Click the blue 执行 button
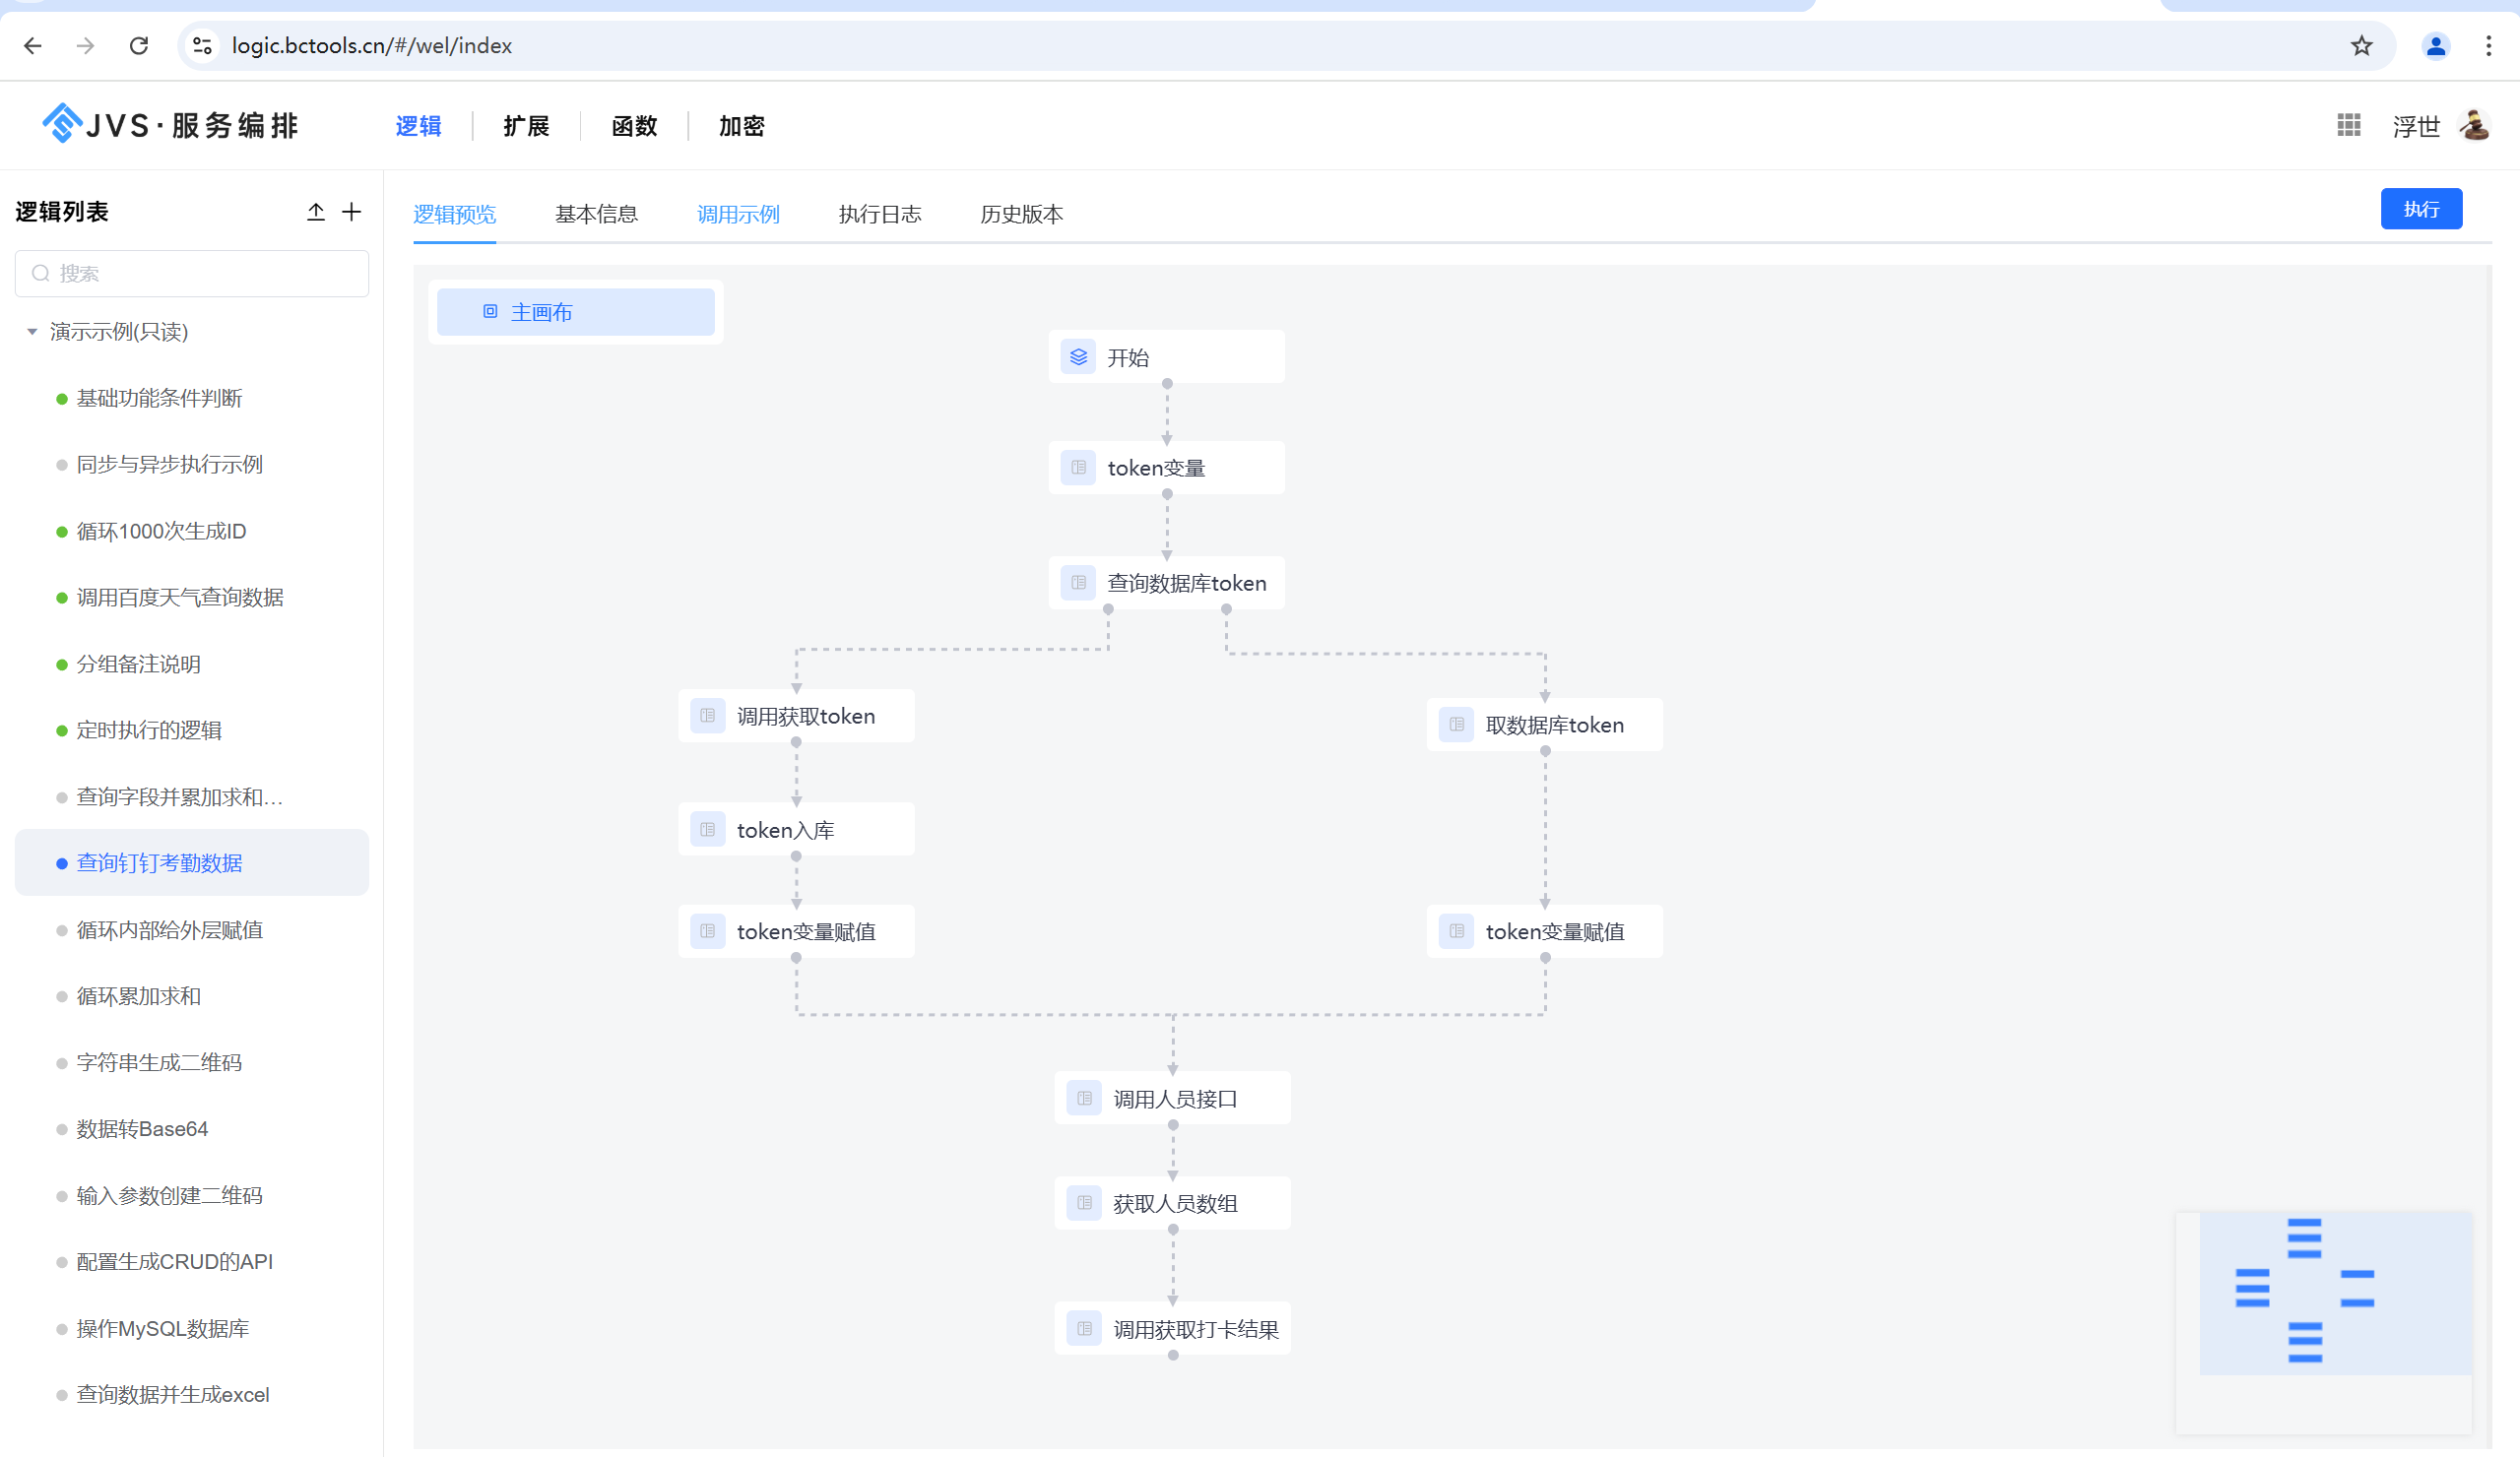This screenshot has width=2520, height=1457. click(x=2420, y=209)
